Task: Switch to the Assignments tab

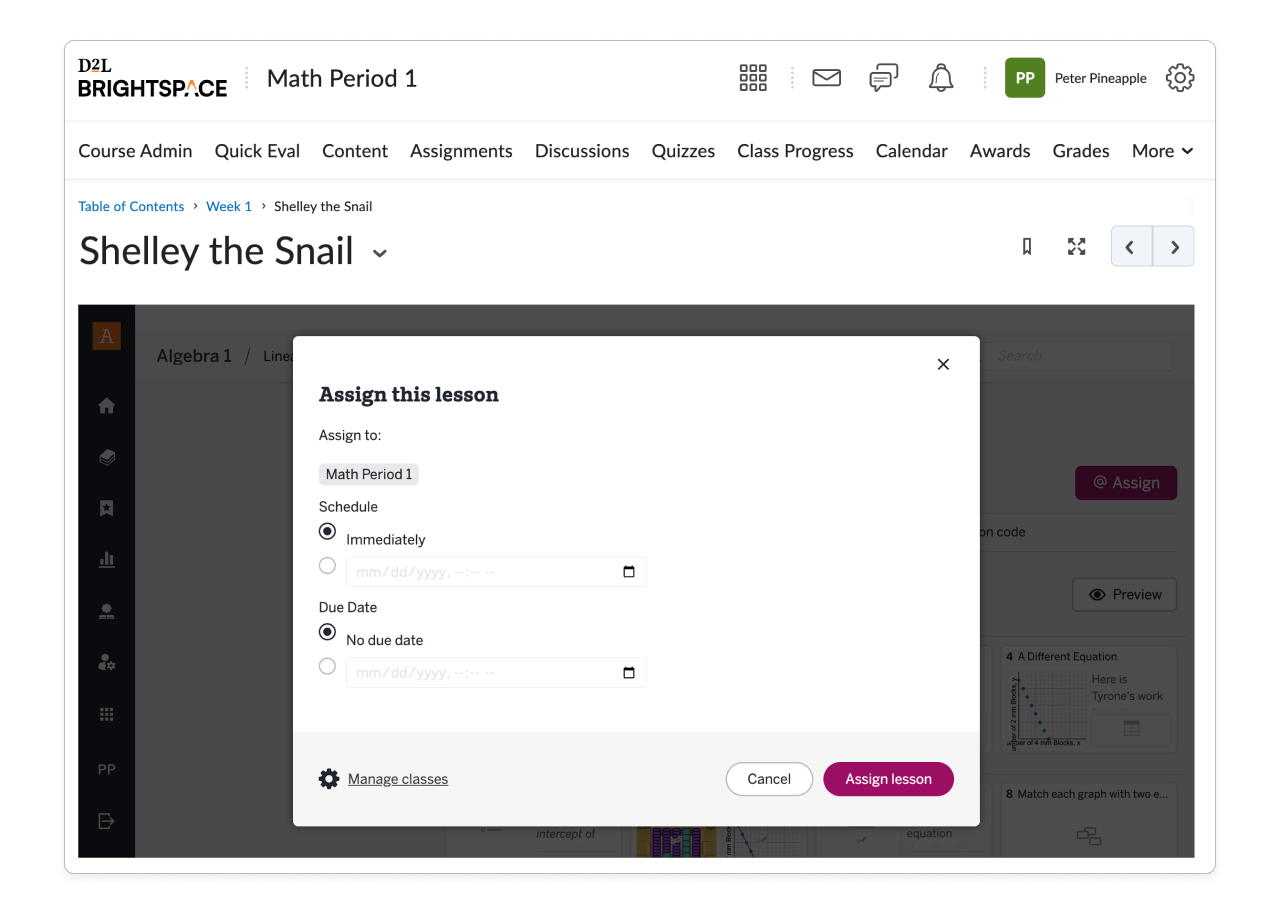Action: click(461, 150)
